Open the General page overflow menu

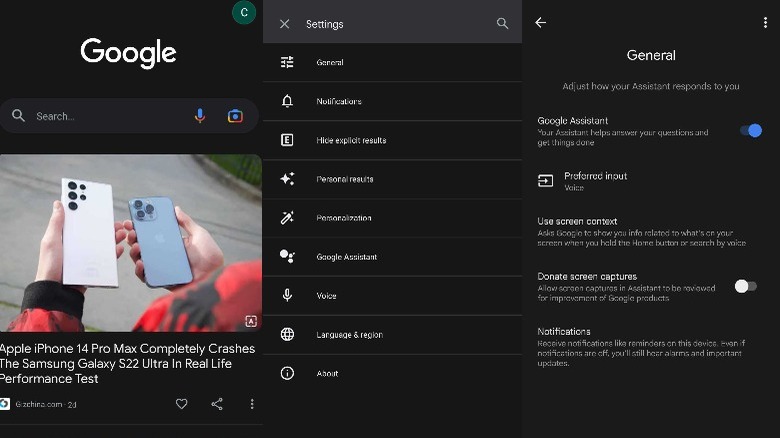coord(765,23)
